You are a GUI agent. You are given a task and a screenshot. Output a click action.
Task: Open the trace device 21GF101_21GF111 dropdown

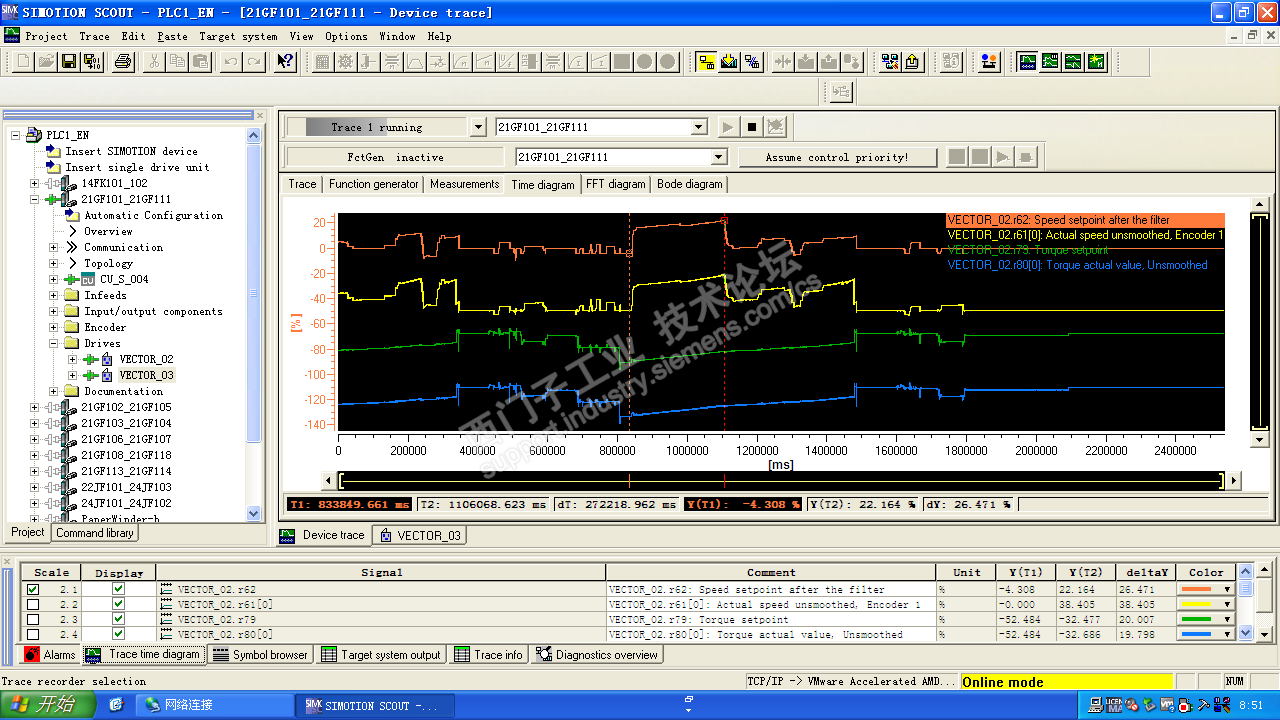coord(700,127)
